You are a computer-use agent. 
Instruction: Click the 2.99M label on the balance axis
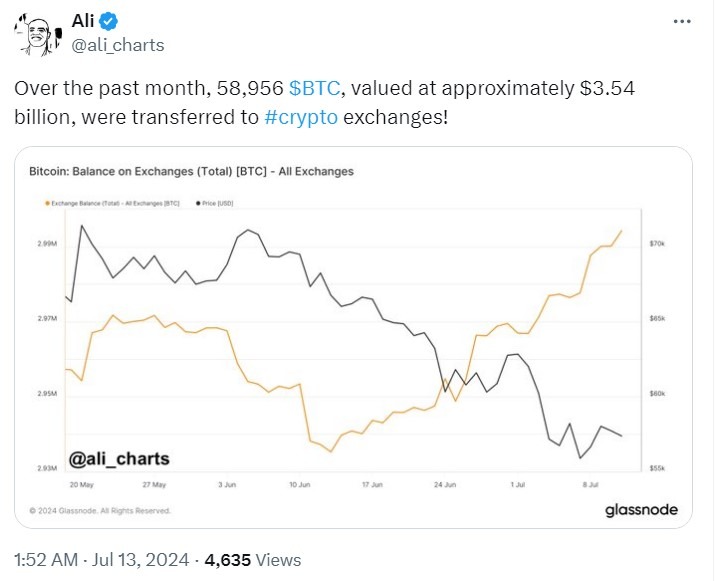point(48,243)
